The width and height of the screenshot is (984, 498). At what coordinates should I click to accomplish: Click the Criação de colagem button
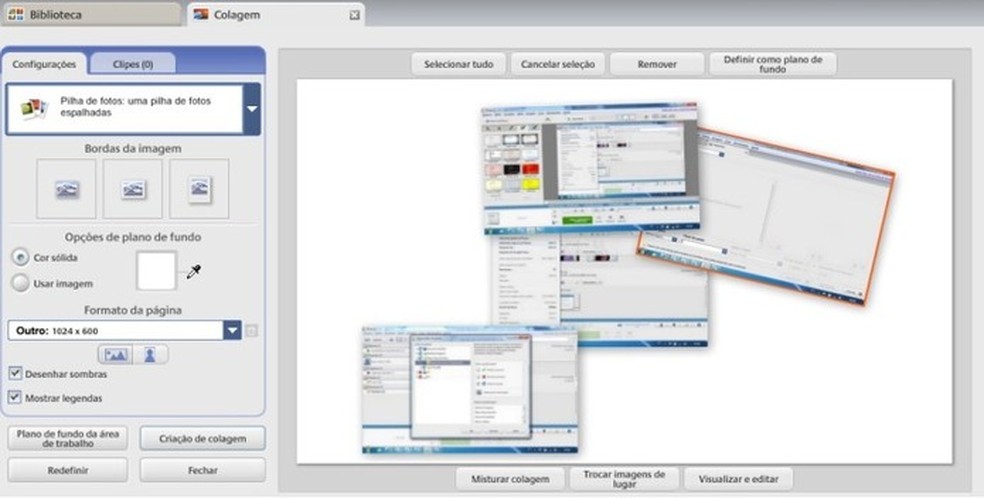pyautogui.click(x=203, y=438)
